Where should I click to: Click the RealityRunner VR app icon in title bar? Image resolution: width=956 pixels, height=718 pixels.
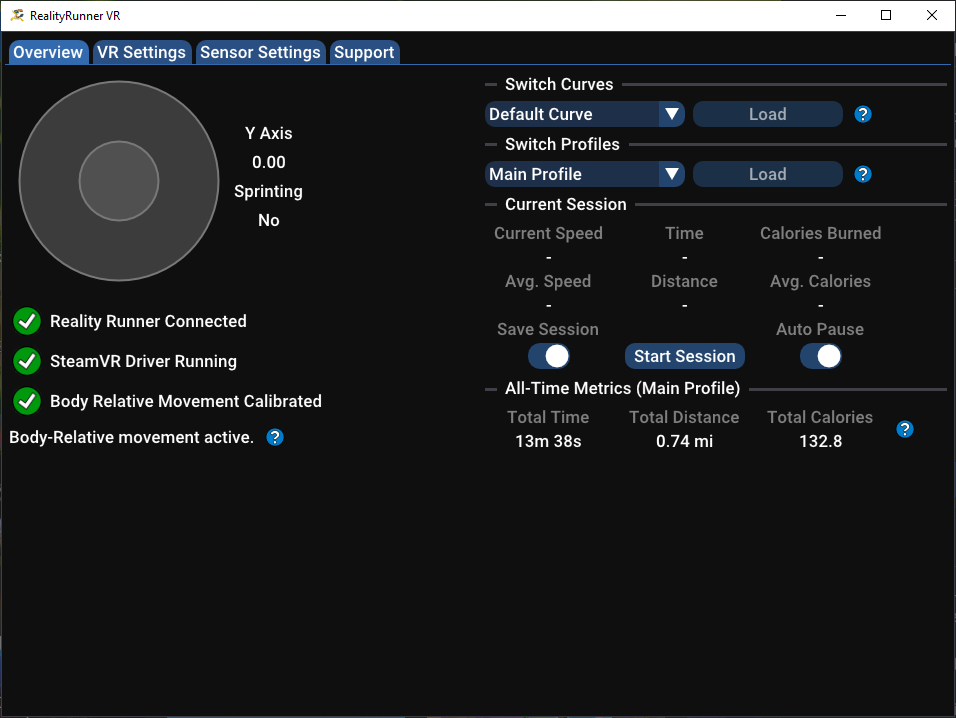coord(17,15)
